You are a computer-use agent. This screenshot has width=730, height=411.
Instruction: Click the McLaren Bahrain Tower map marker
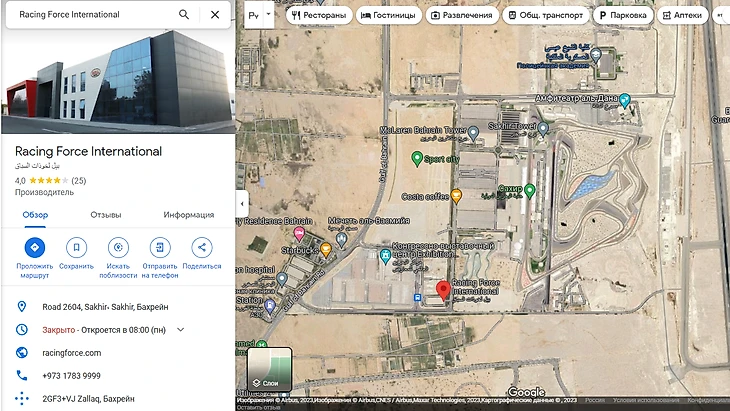[x=473, y=133]
